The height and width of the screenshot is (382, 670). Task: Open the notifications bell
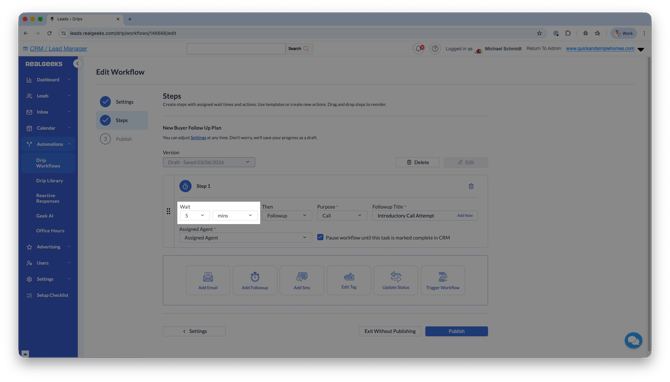pyautogui.click(x=419, y=49)
